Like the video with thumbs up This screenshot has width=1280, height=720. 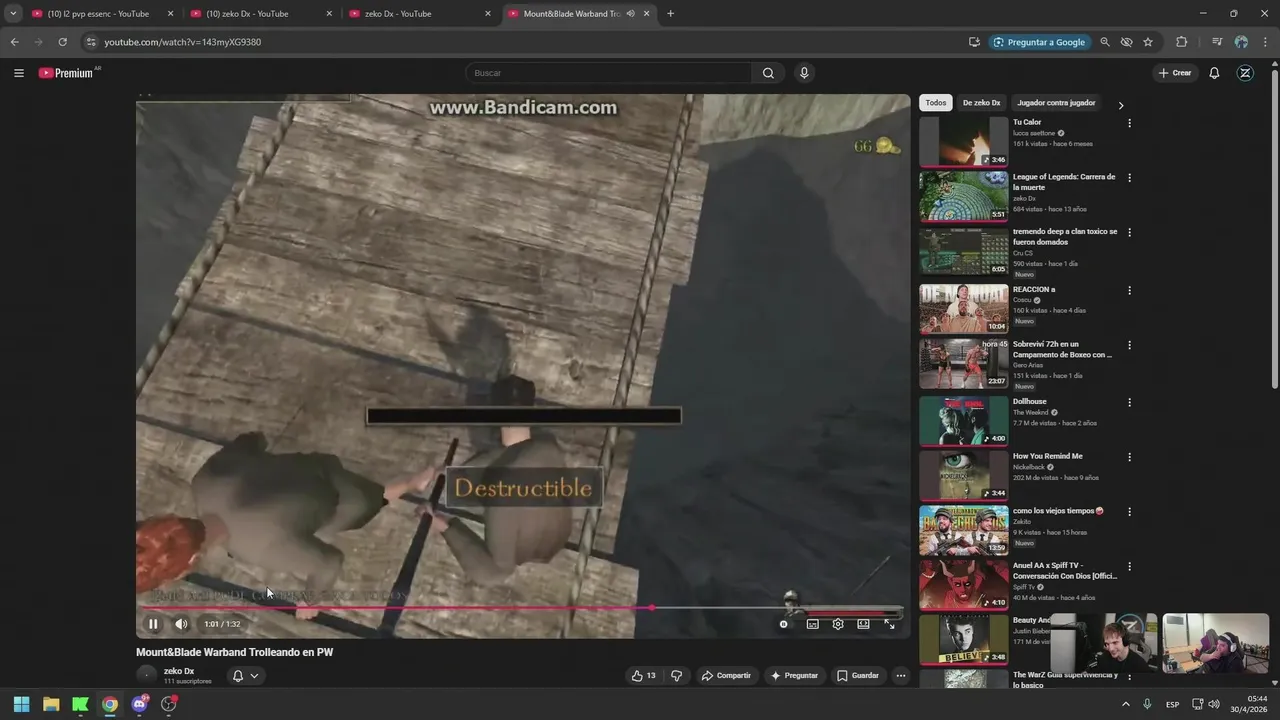(643, 676)
